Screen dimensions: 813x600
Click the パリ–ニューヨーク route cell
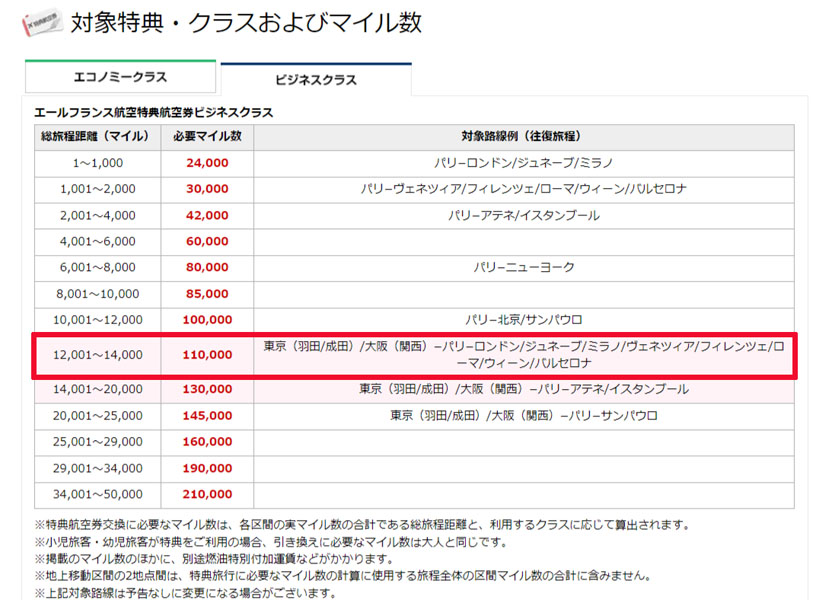pos(524,268)
